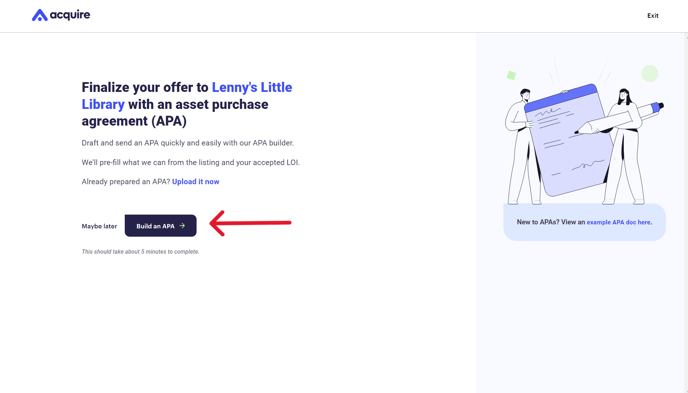
Task: Click the New to APAs info box
Action: point(584,222)
